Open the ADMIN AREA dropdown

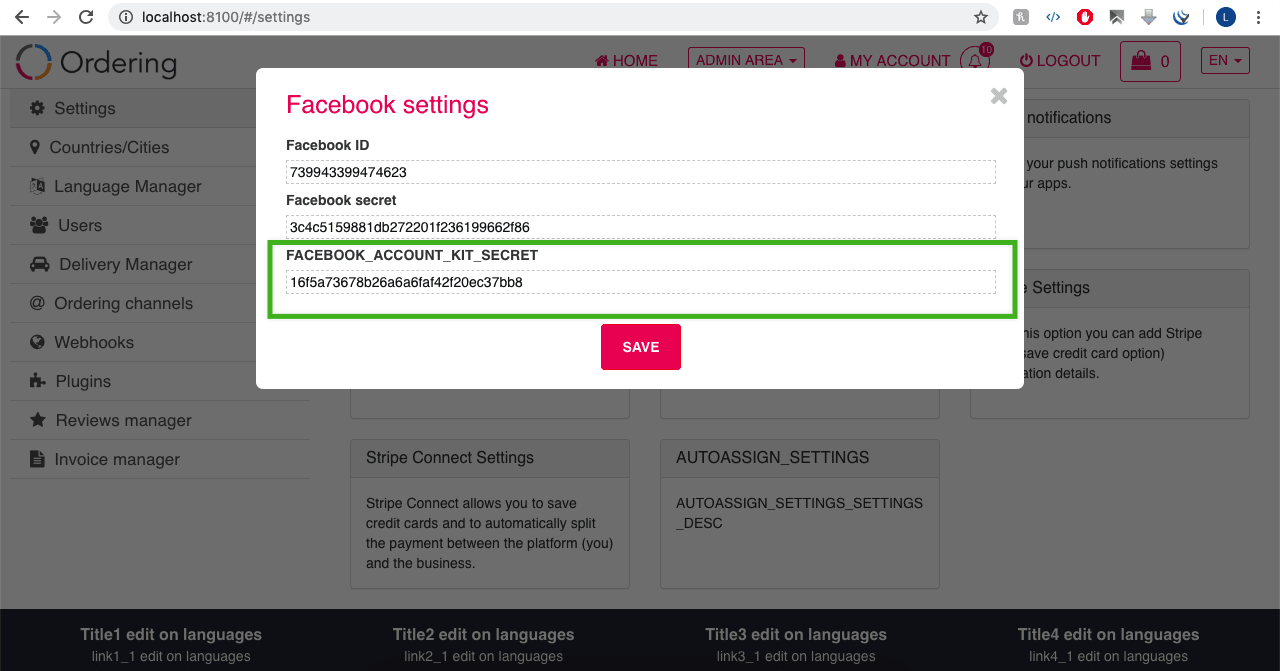(747, 60)
